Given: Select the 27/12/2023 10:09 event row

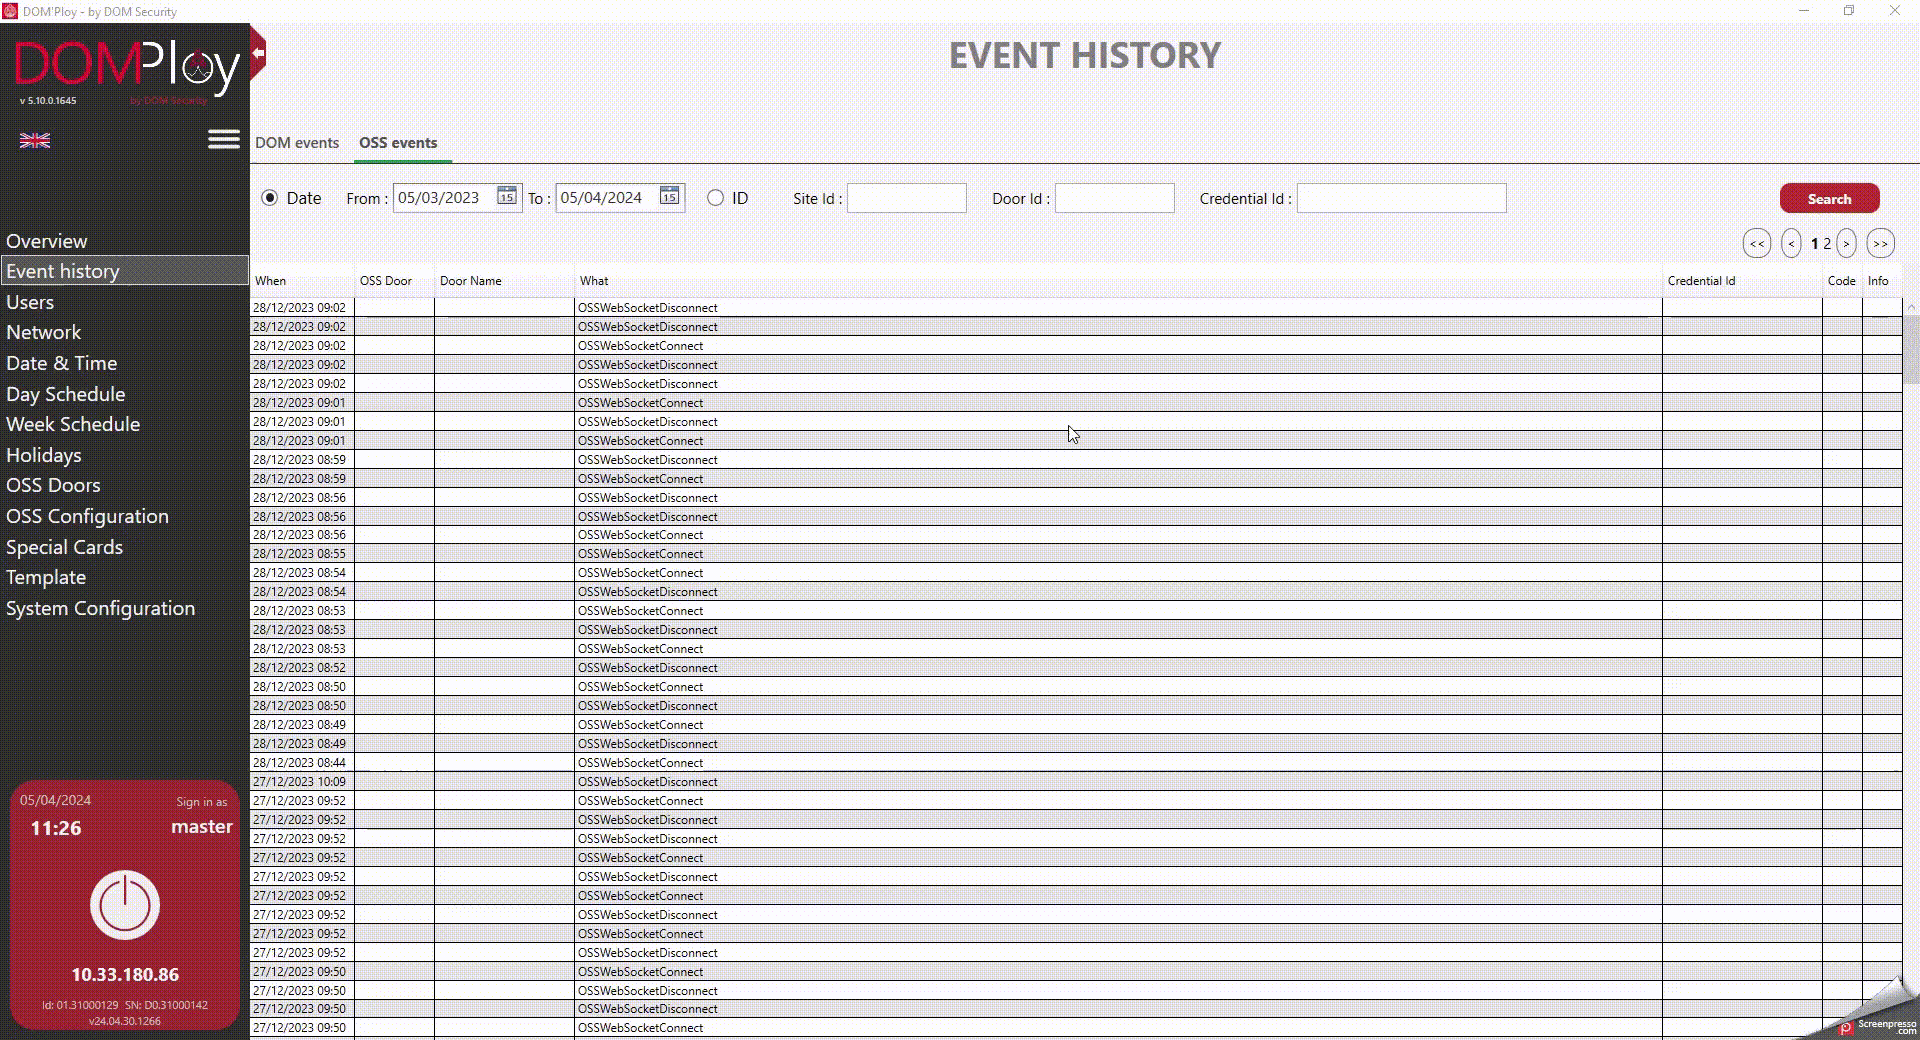Looking at the screenshot, I should click(1076, 782).
